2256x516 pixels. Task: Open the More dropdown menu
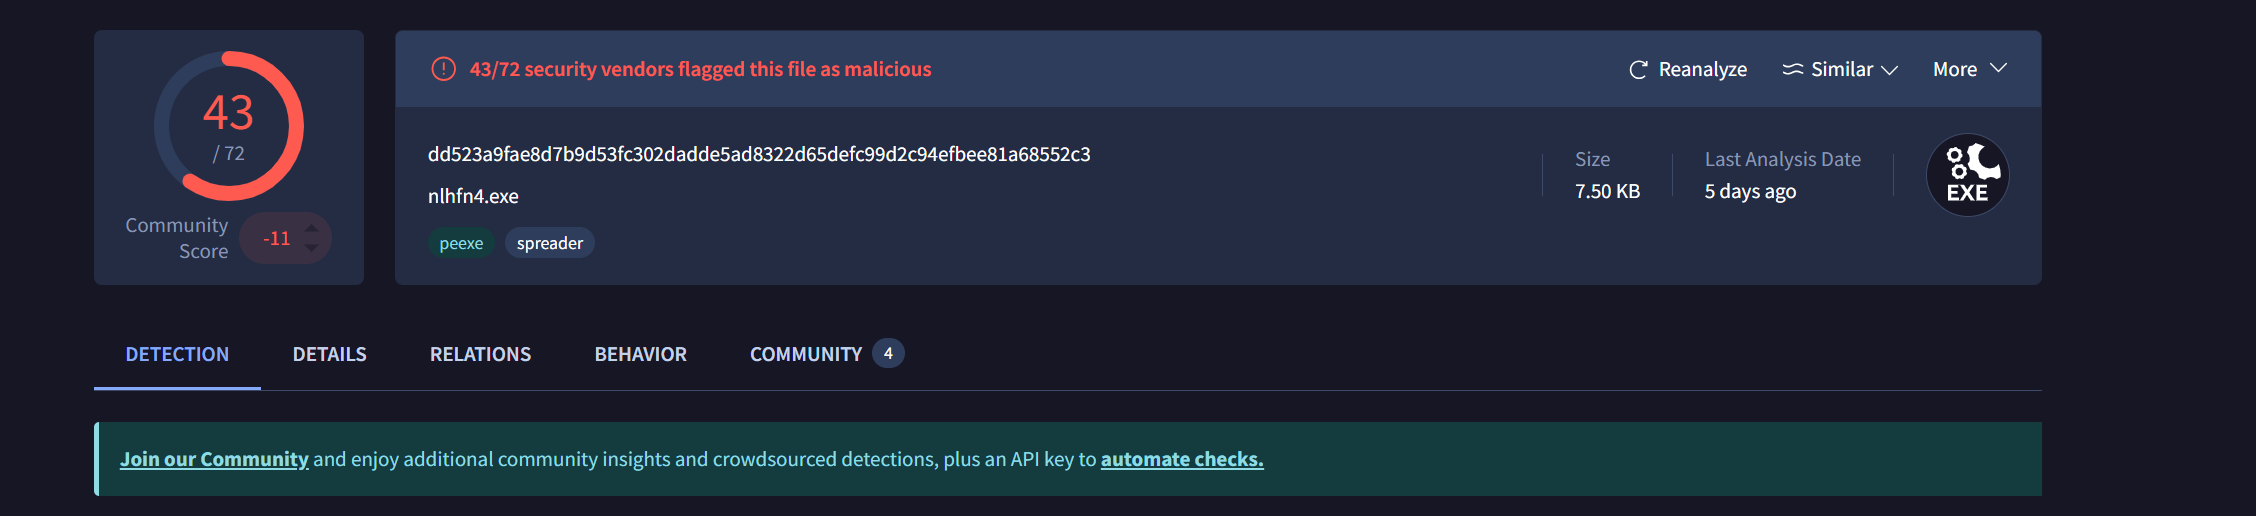pos(1969,69)
